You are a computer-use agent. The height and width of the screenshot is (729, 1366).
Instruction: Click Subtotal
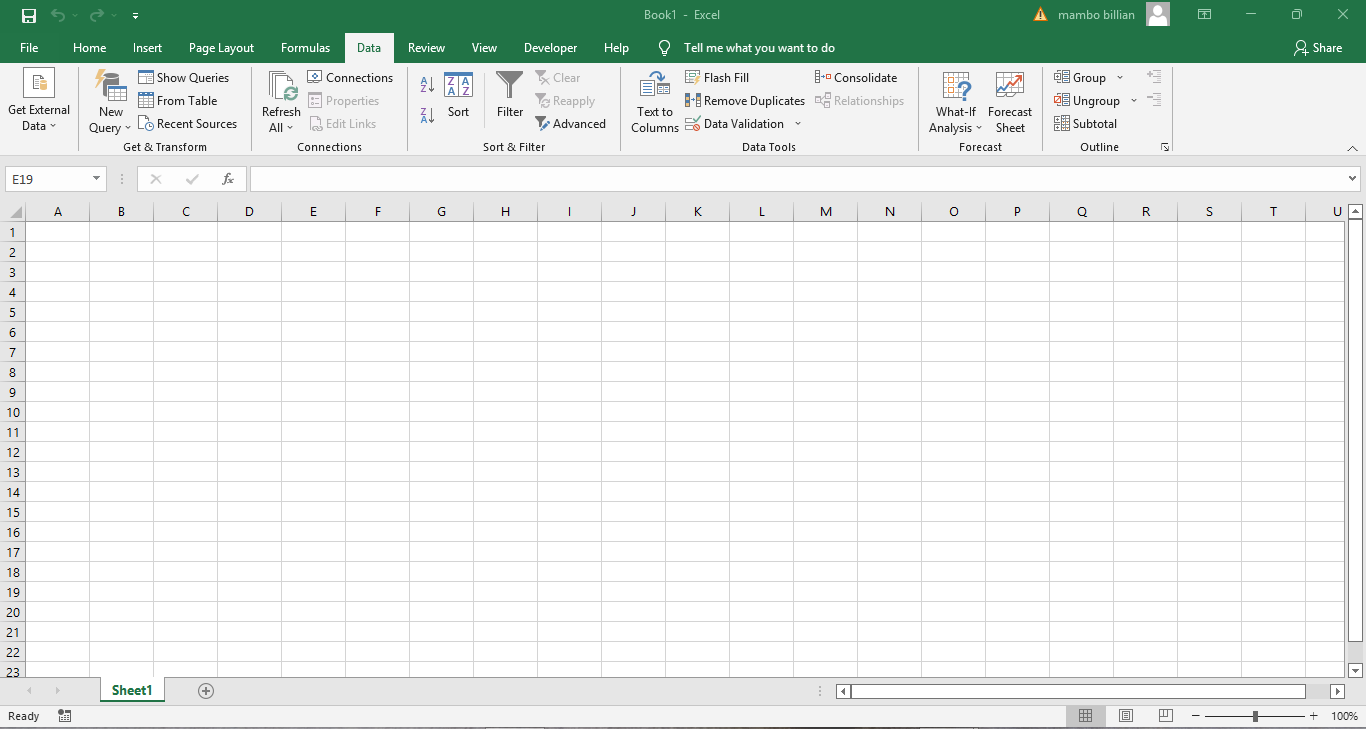coord(1086,124)
